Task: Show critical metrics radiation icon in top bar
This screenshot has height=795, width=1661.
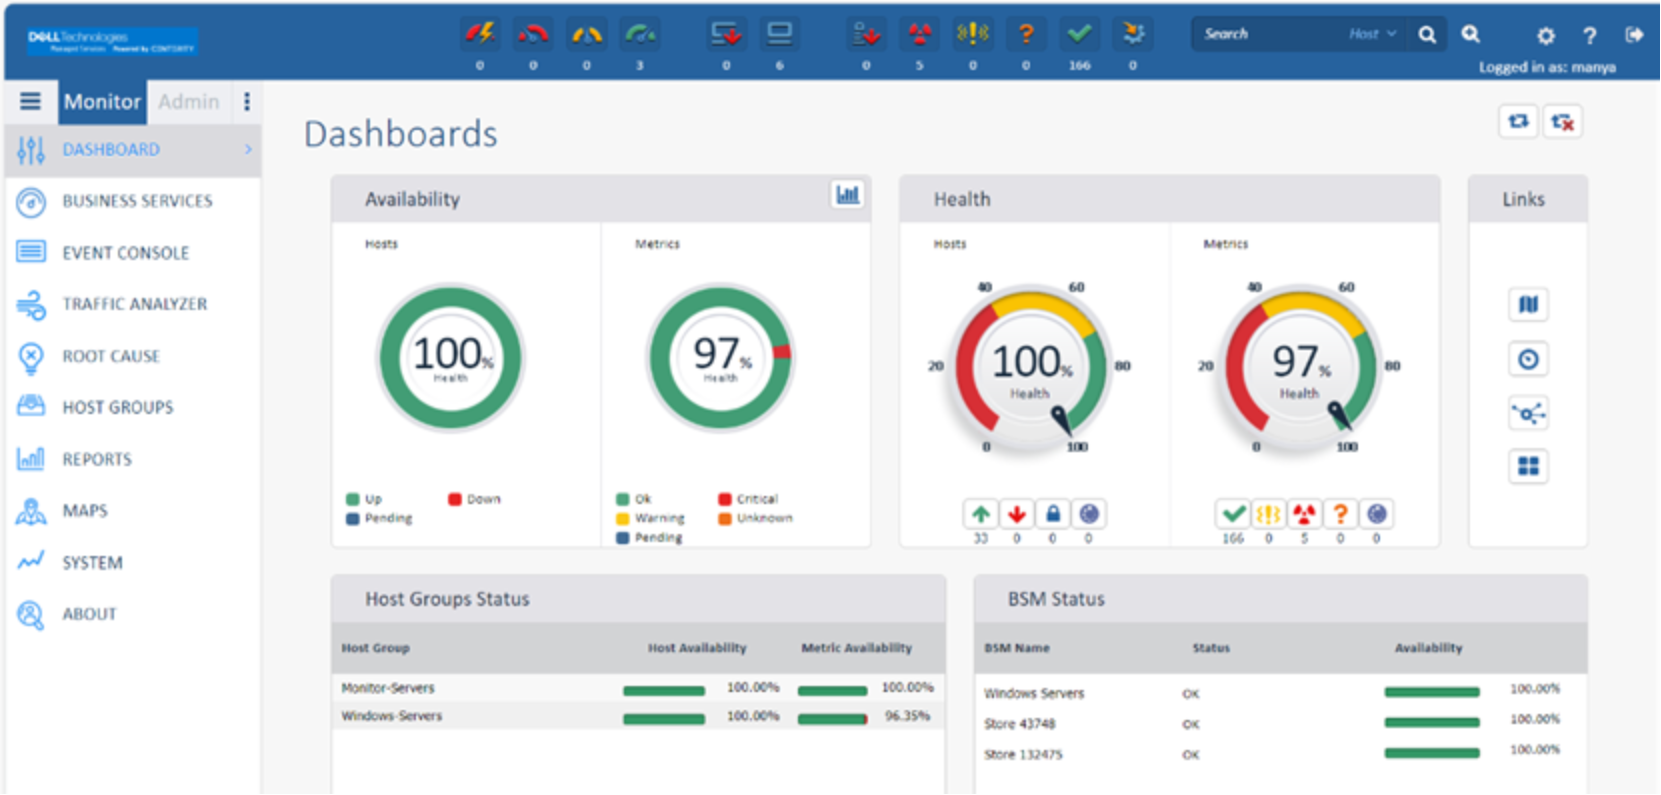Action: (919, 34)
